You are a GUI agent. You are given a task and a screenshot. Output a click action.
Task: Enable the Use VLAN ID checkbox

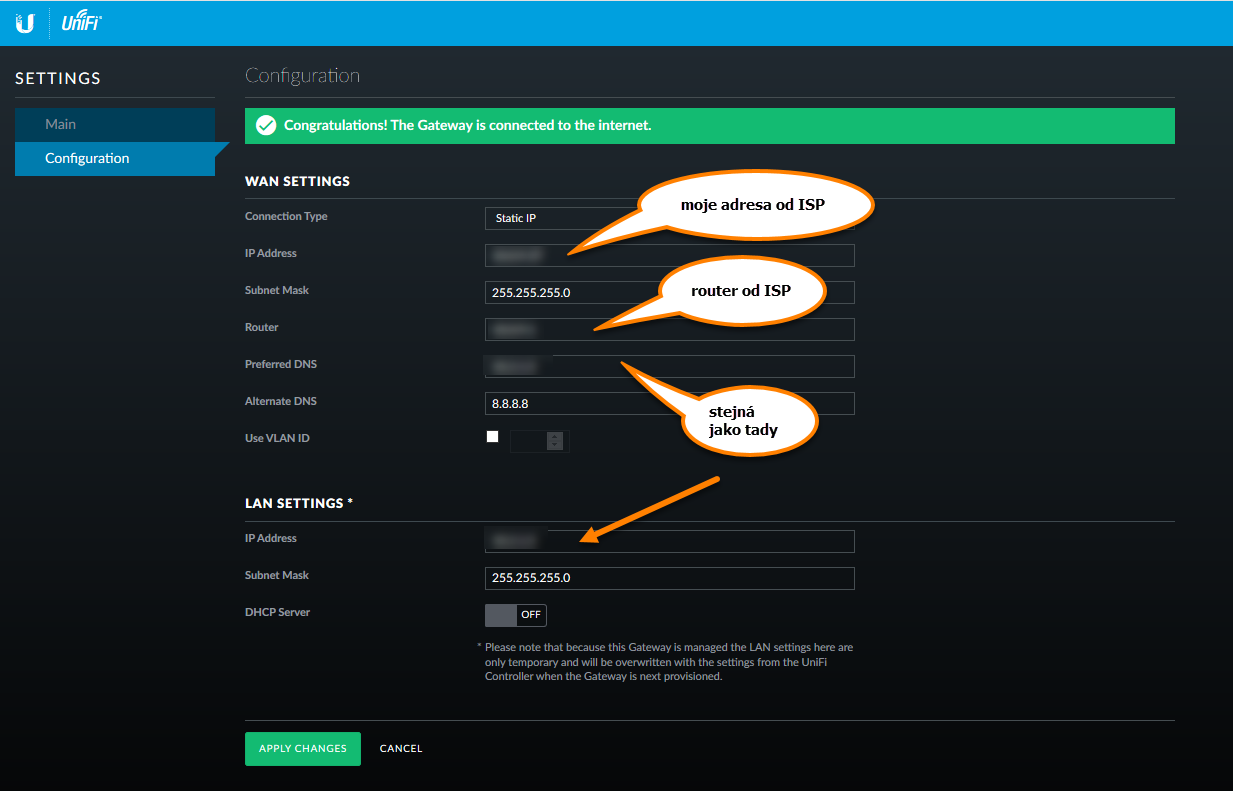(x=492, y=437)
